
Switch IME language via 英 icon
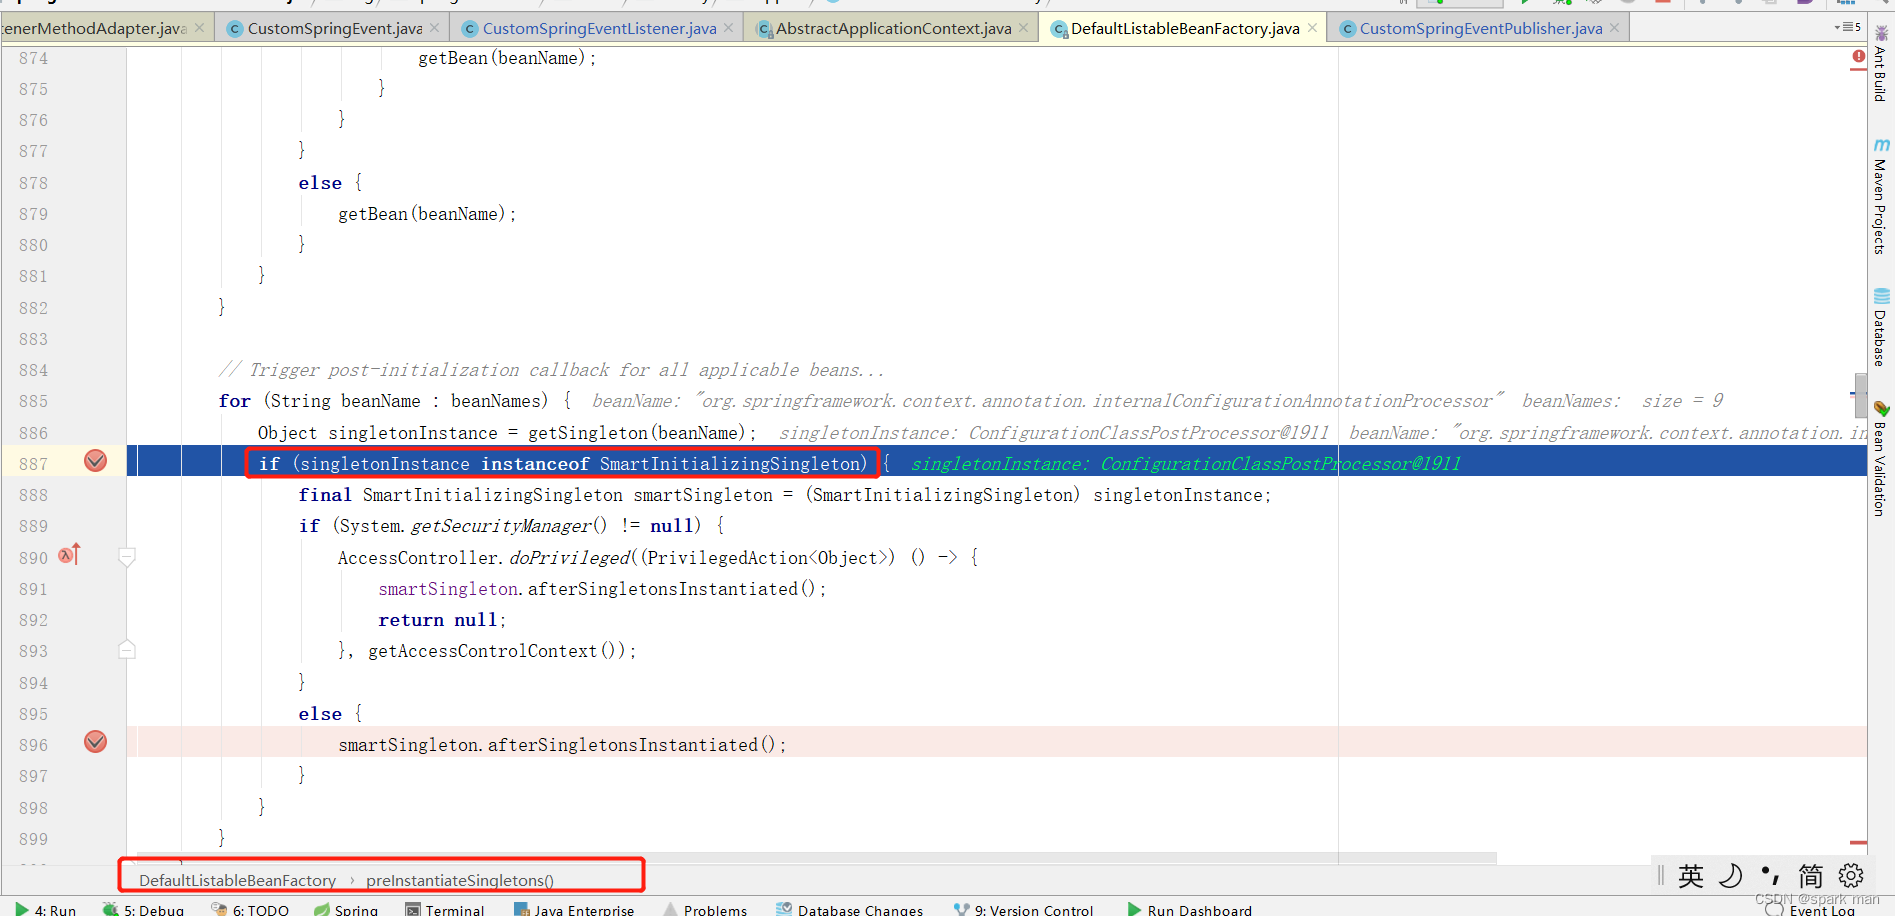(x=1690, y=876)
